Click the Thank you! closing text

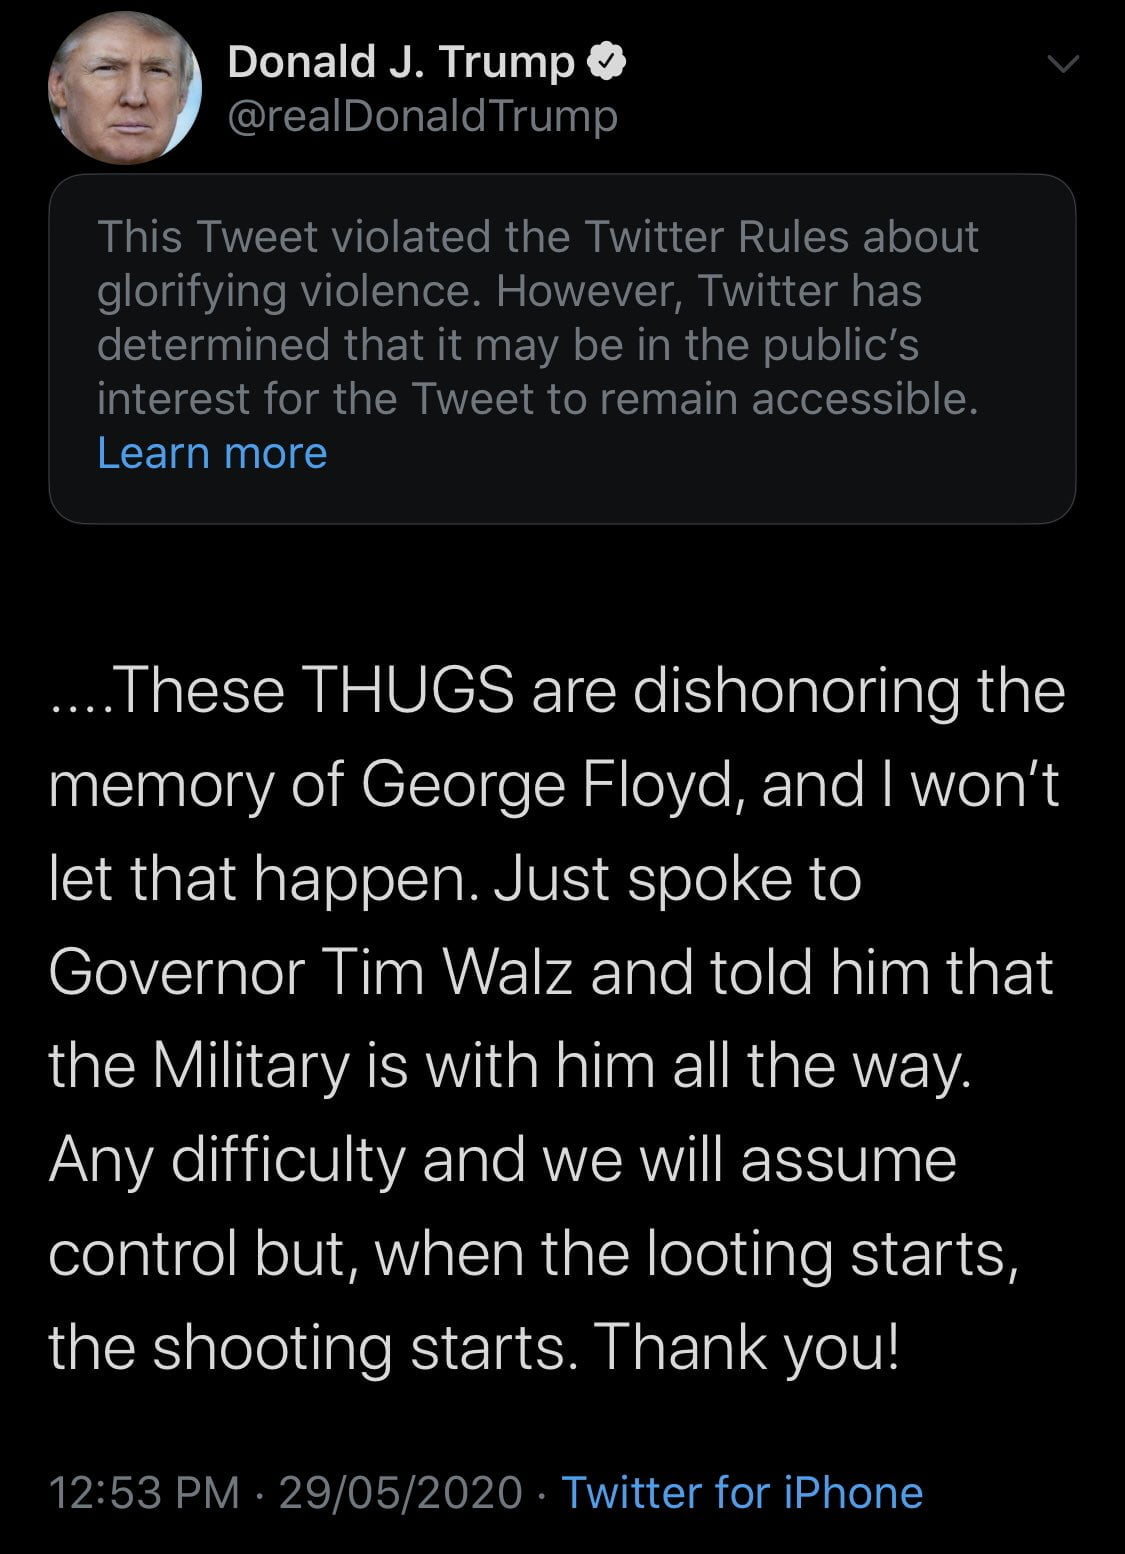748,1347
